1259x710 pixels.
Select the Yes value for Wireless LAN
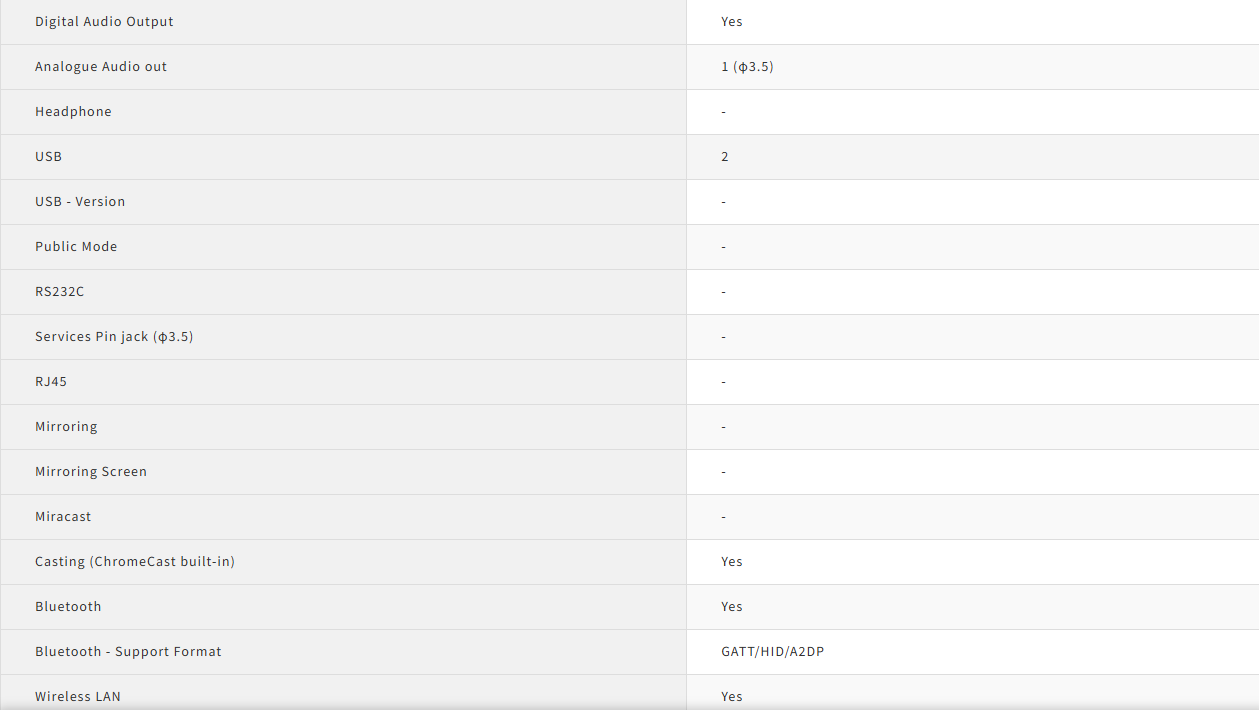(732, 696)
